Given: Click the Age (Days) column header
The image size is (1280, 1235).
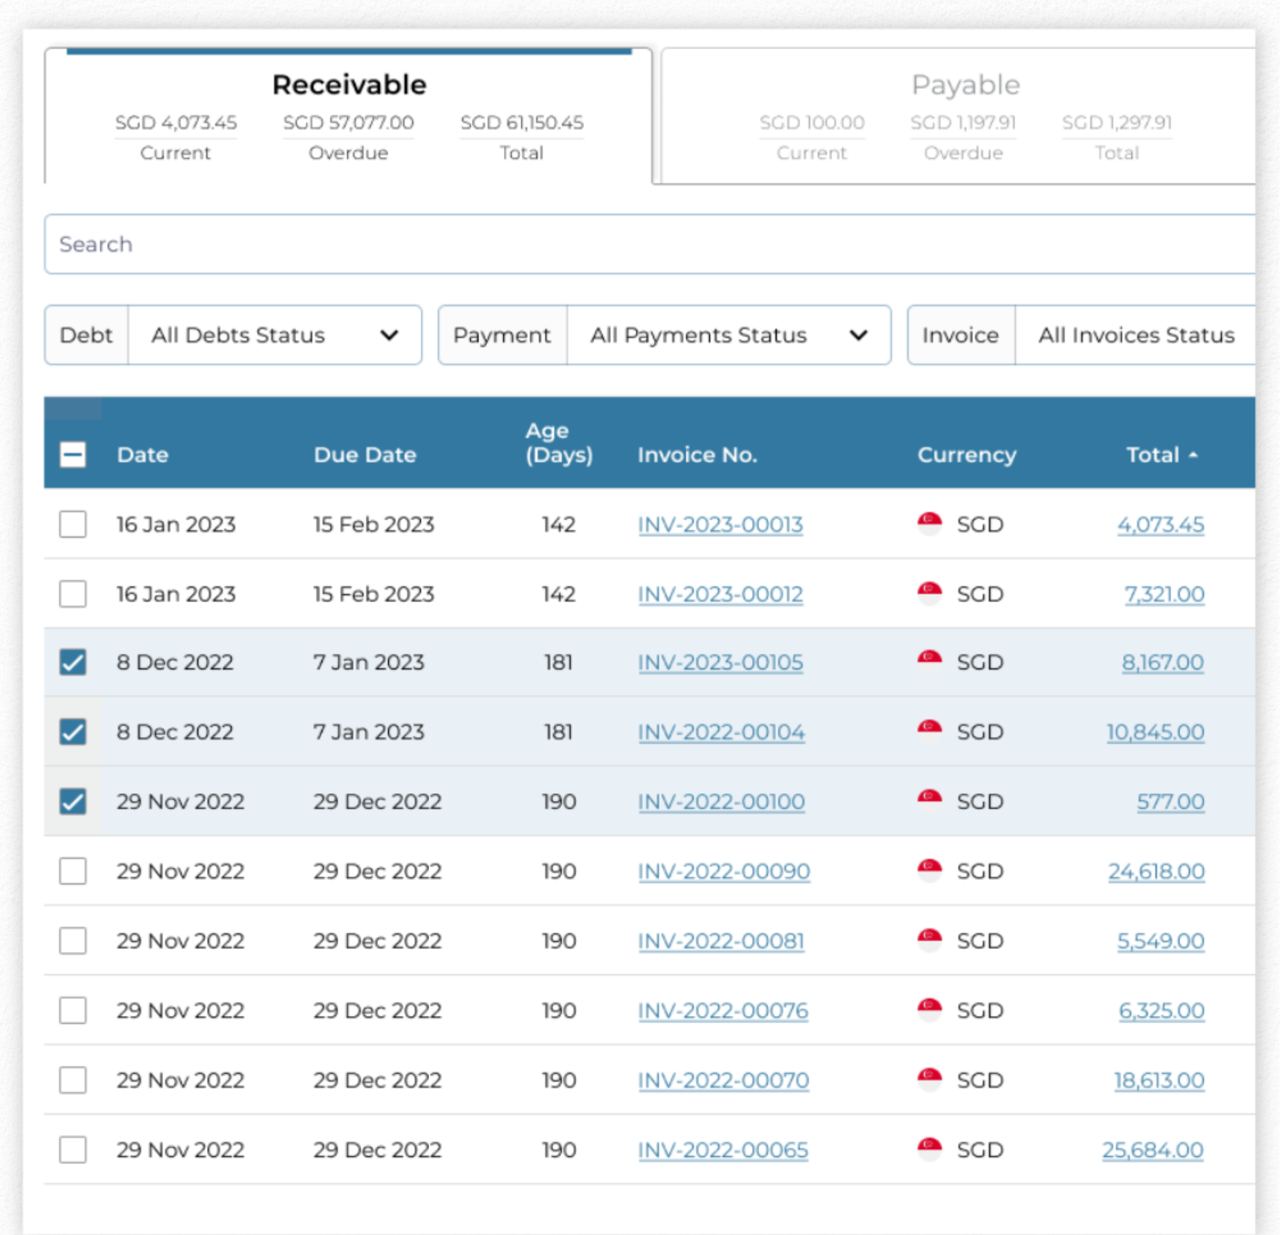Looking at the screenshot, I should coord(559,443).
